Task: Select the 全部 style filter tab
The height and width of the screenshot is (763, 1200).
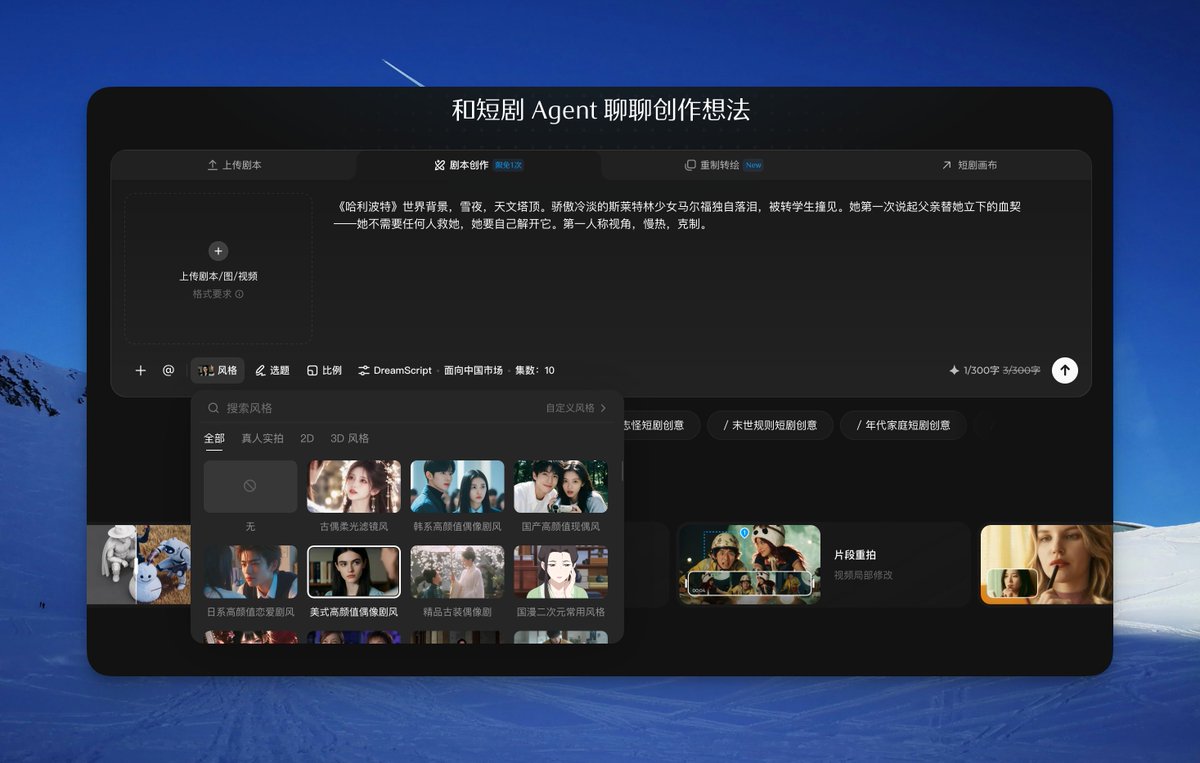Action: click(214, 438)
